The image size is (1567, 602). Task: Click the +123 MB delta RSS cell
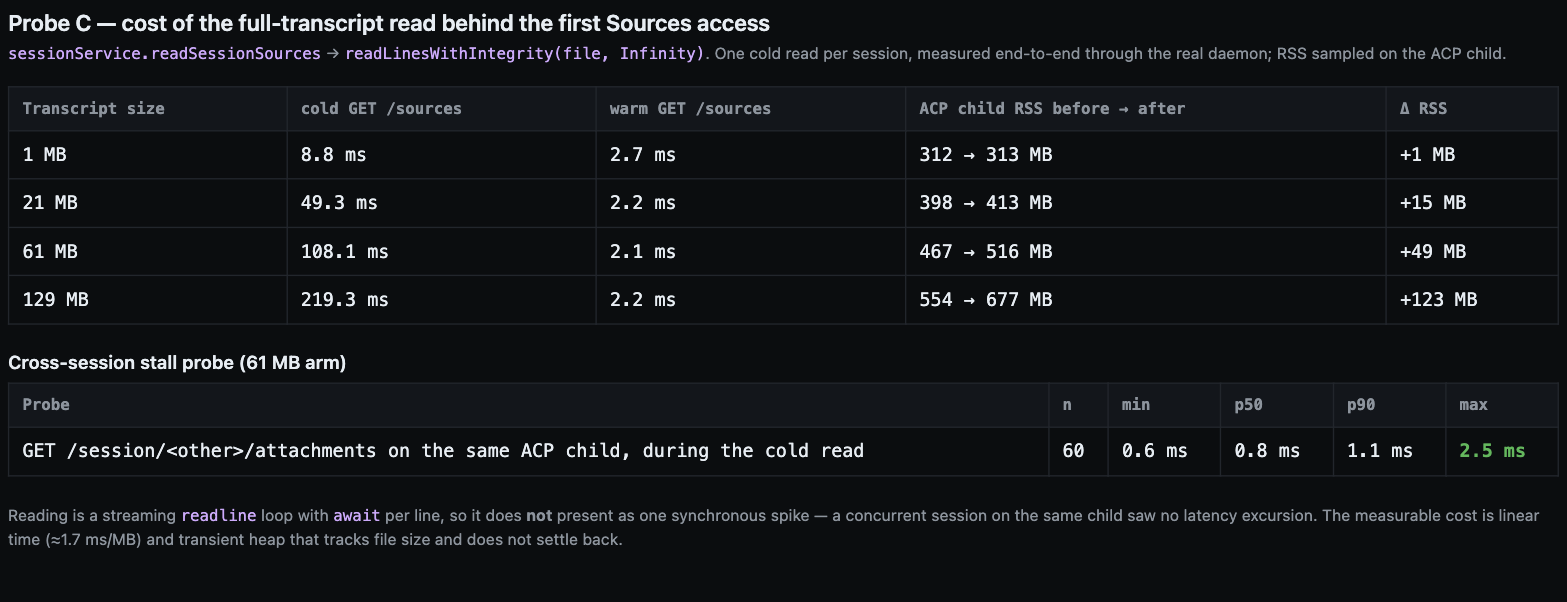[1438, 300]
